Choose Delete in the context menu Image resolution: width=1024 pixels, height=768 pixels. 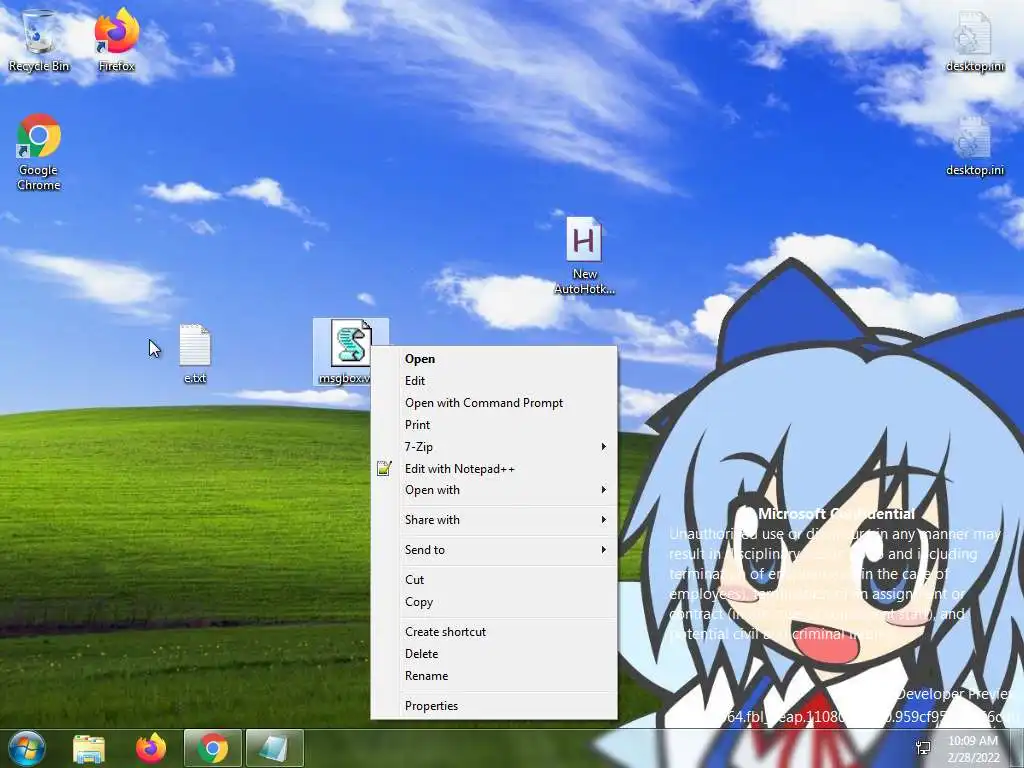[494, 654]
